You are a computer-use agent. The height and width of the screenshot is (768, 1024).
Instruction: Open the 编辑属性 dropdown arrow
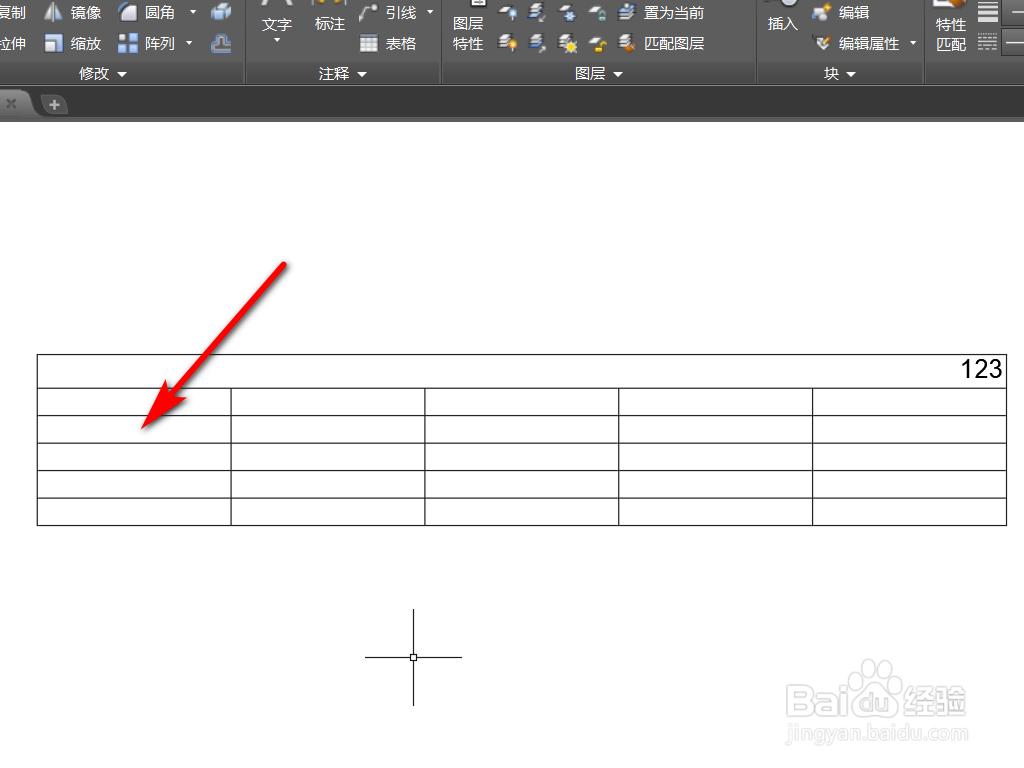click(x=913, y=43)
